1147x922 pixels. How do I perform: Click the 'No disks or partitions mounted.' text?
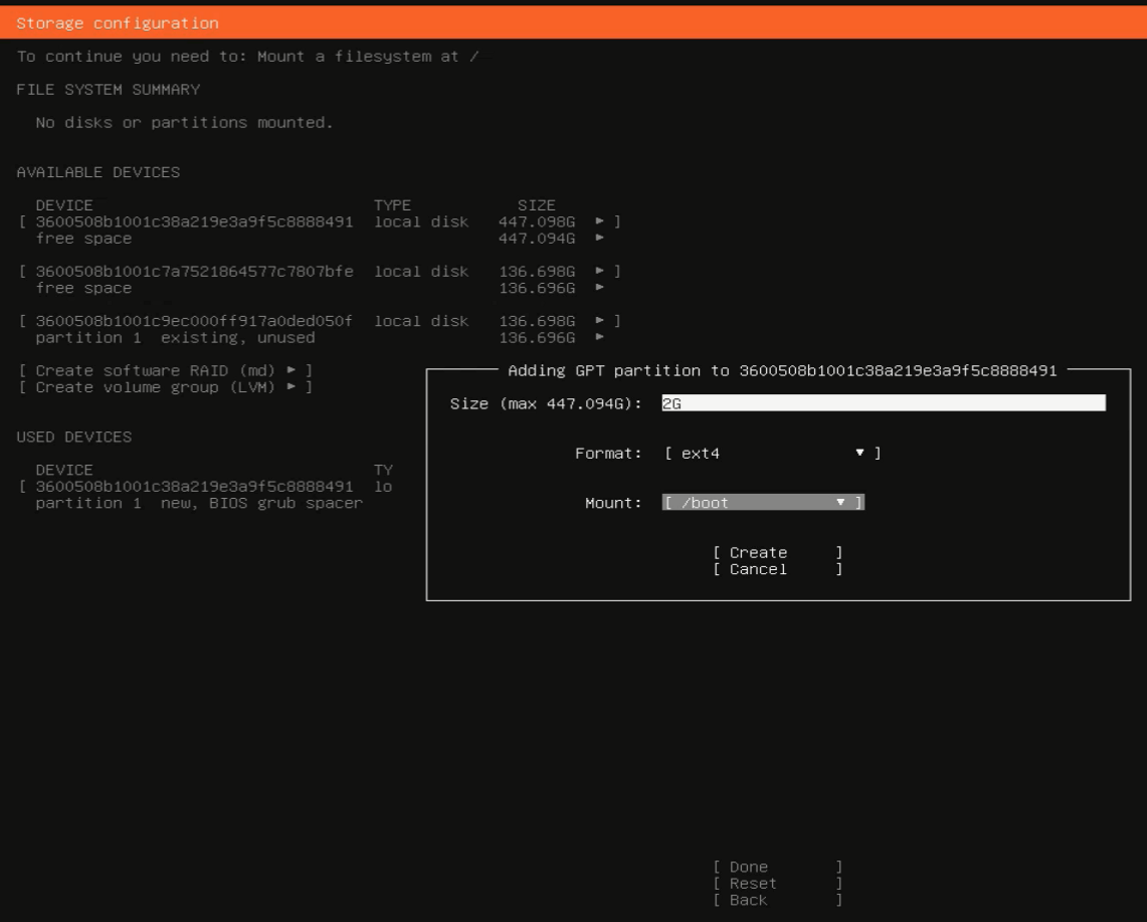point(184,122)
